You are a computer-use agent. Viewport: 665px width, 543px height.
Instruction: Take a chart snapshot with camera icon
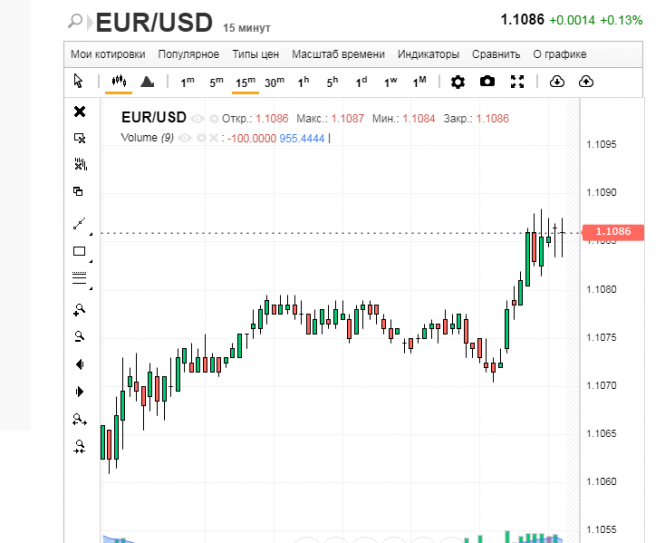pyautogui.click(x=487, y=81)
